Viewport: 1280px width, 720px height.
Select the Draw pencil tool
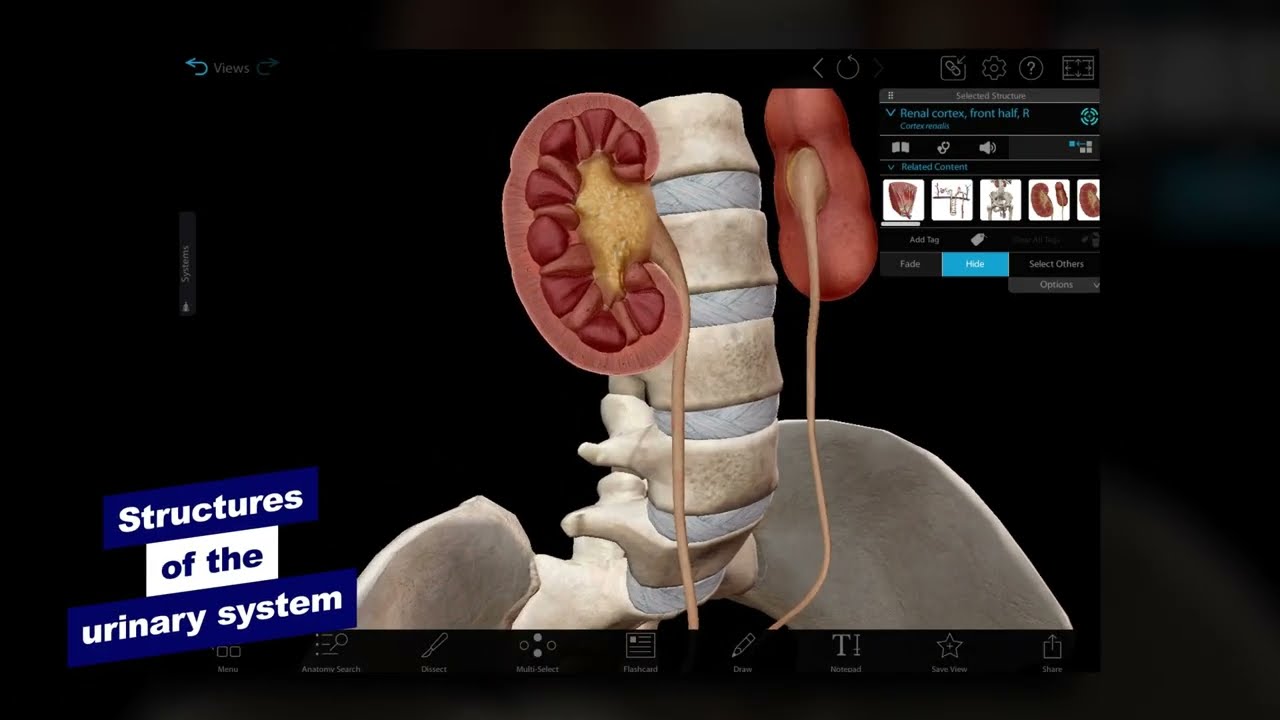[743, 652]
